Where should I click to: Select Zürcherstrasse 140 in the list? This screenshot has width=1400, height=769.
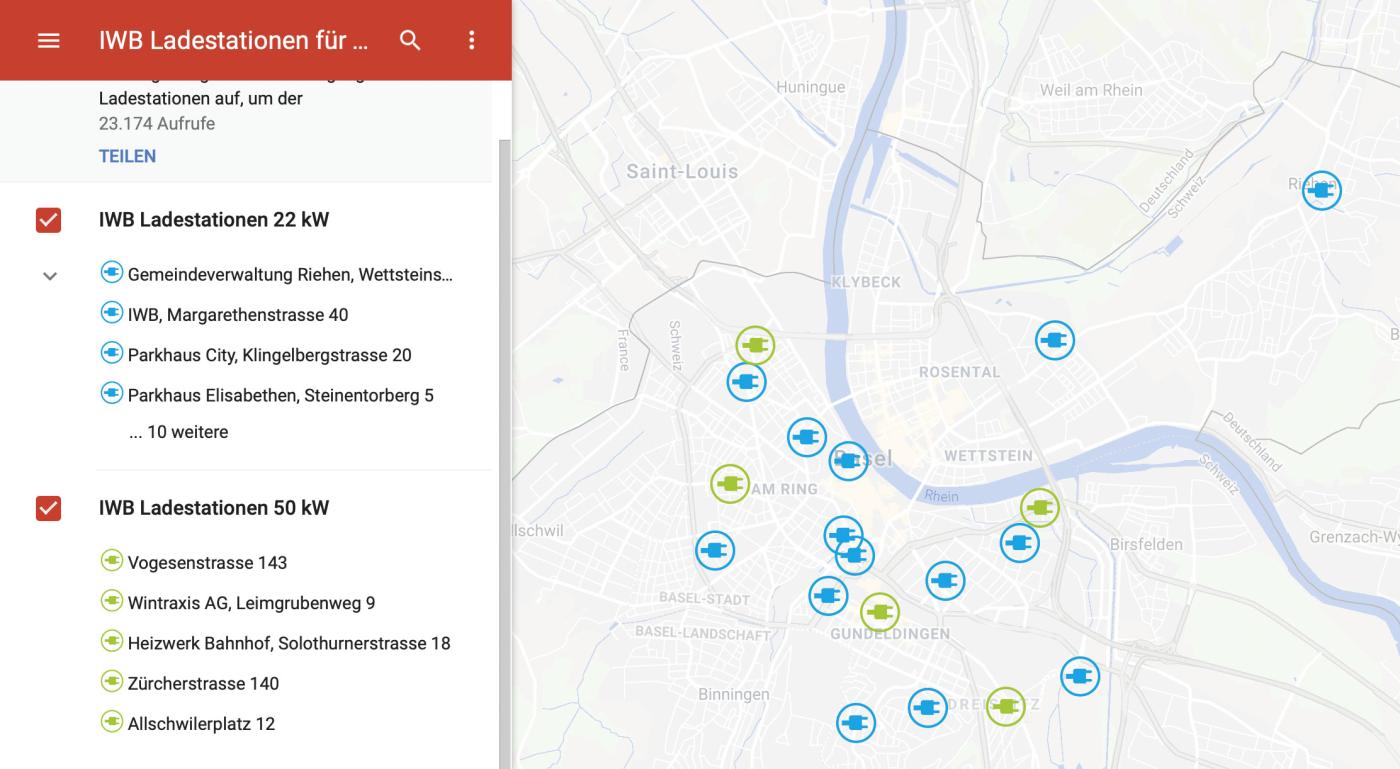pyautogui.click(x=203, y=683)
